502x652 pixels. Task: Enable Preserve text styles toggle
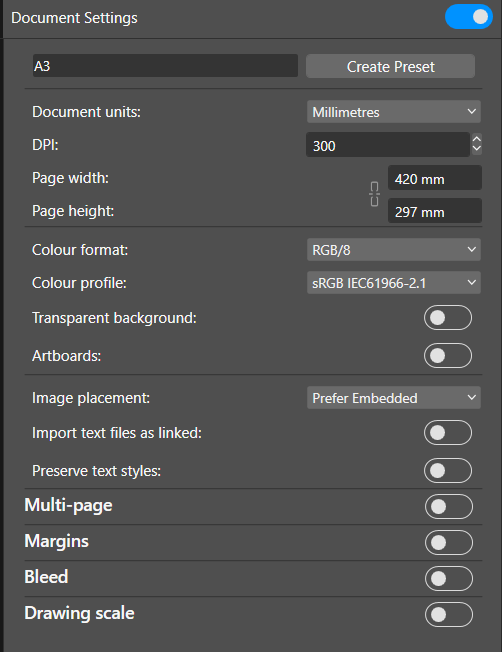(x=448, y=470)
